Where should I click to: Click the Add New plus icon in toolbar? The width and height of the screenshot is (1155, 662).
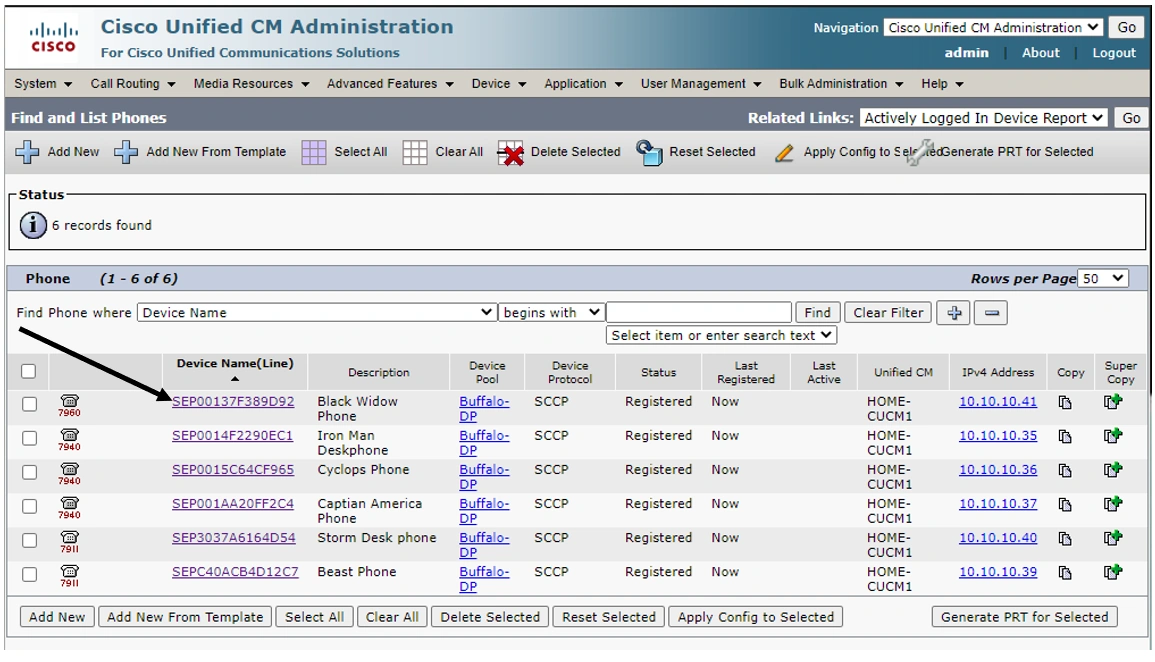pos(27,152)
